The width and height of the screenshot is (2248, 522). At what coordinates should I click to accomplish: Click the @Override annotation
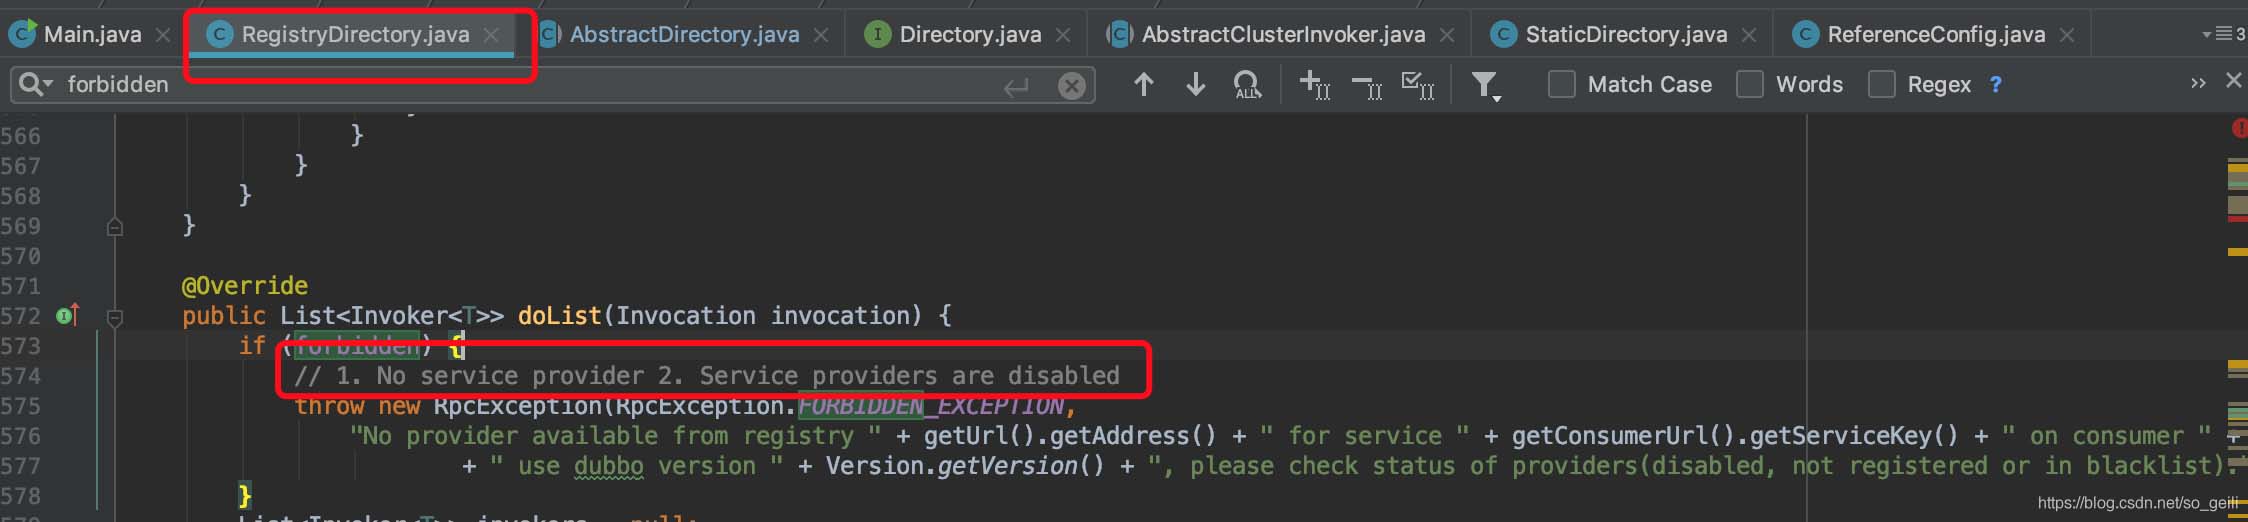245,286
